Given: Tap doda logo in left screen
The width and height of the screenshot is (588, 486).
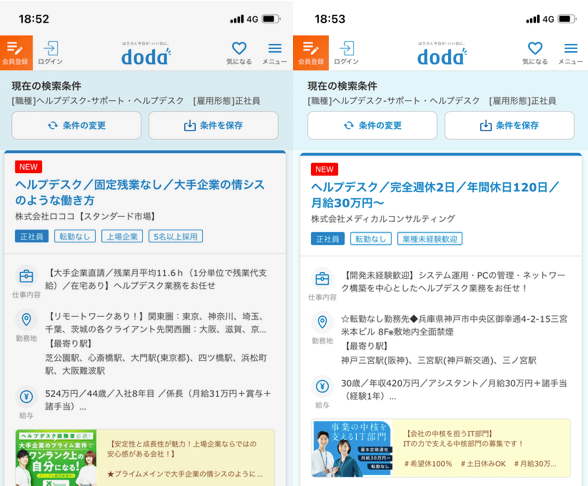Looking at the screenshot, I should click(x=146, y=54).
